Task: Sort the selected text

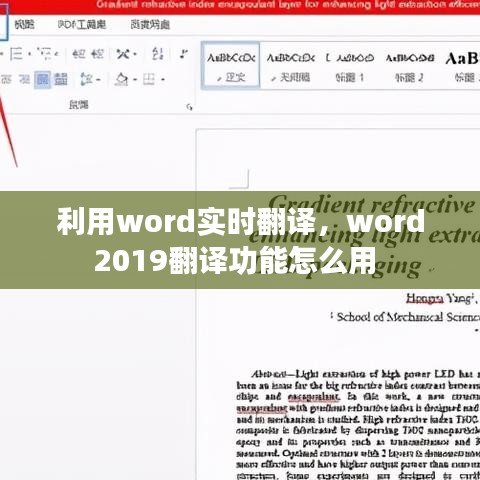Action: [157, 54]
